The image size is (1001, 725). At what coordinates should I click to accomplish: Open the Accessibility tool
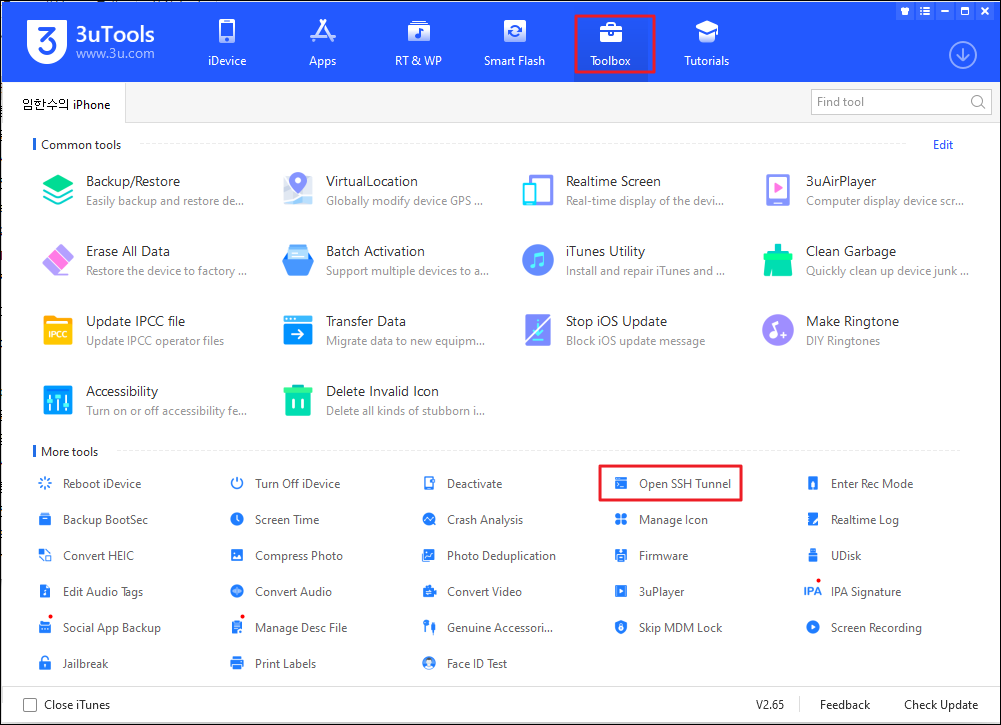point(144,401)
